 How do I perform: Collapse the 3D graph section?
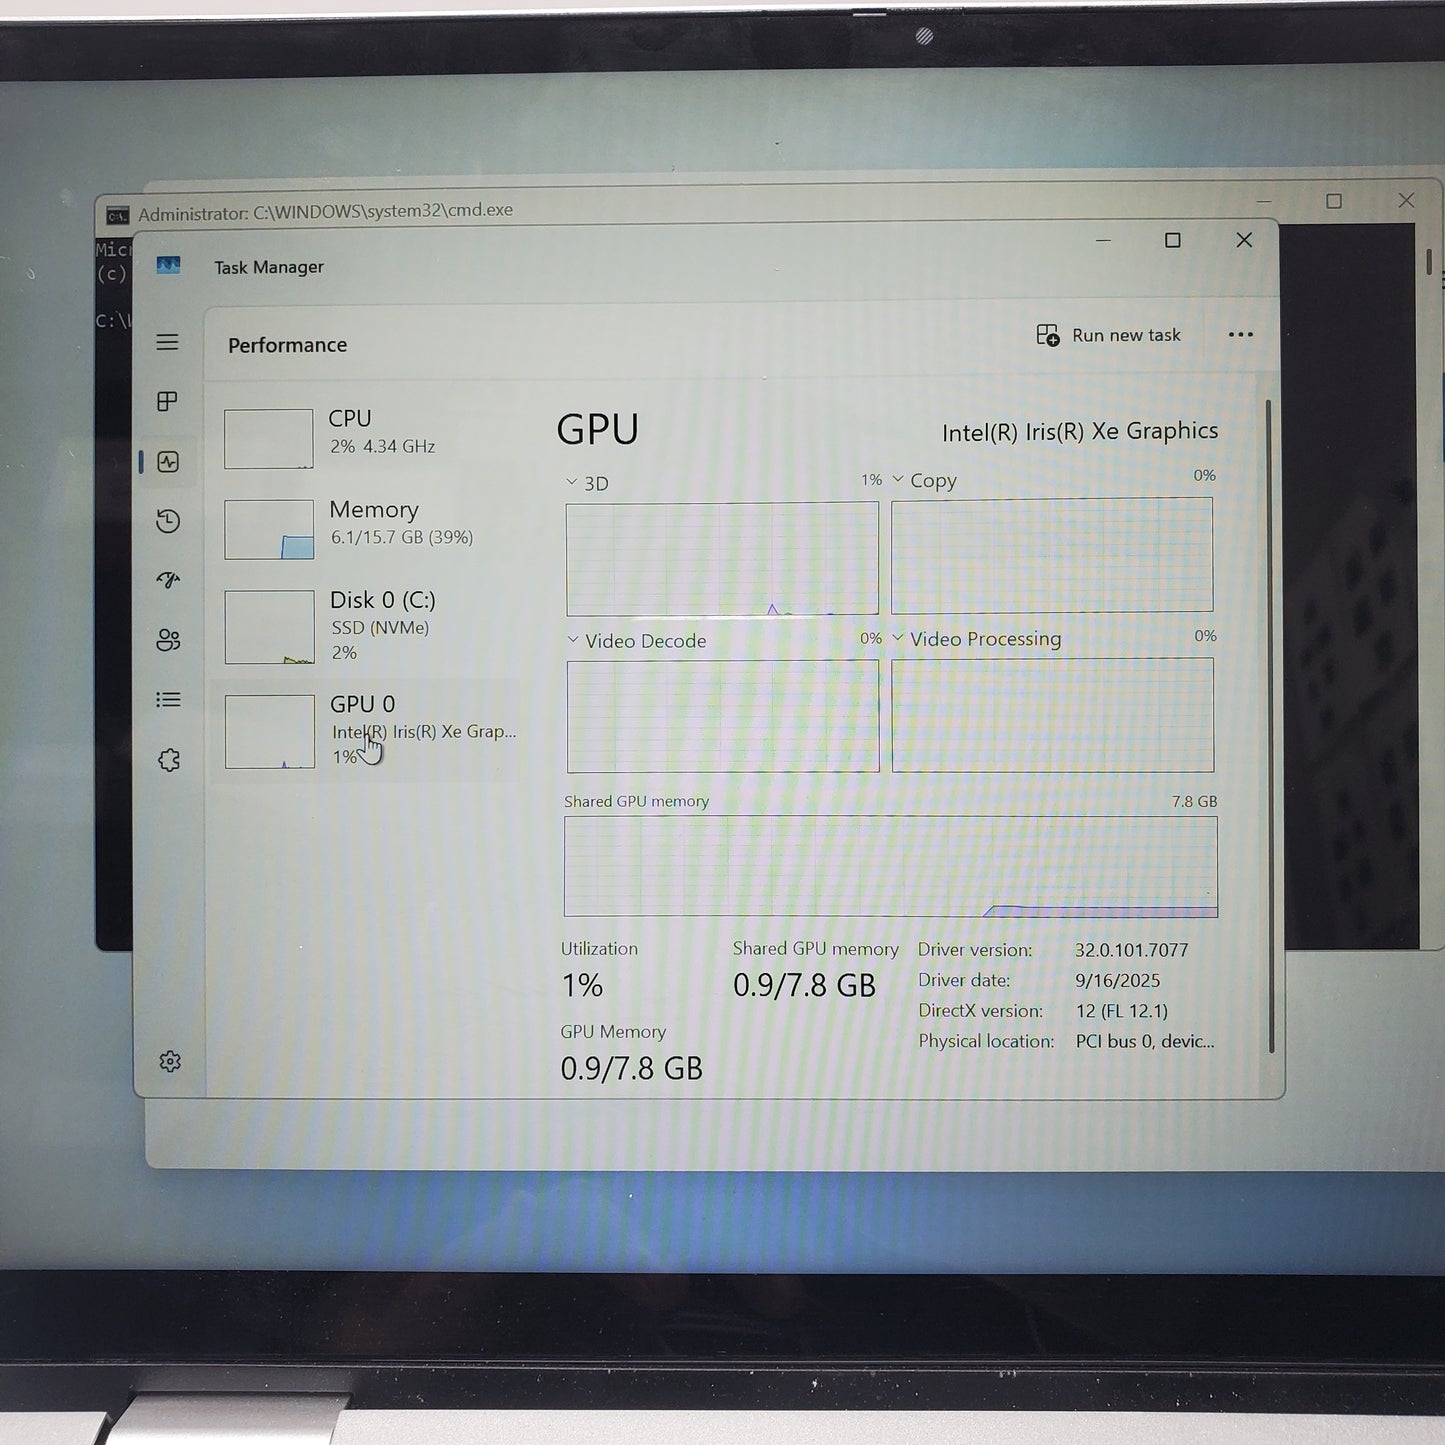tap(573, 482)
